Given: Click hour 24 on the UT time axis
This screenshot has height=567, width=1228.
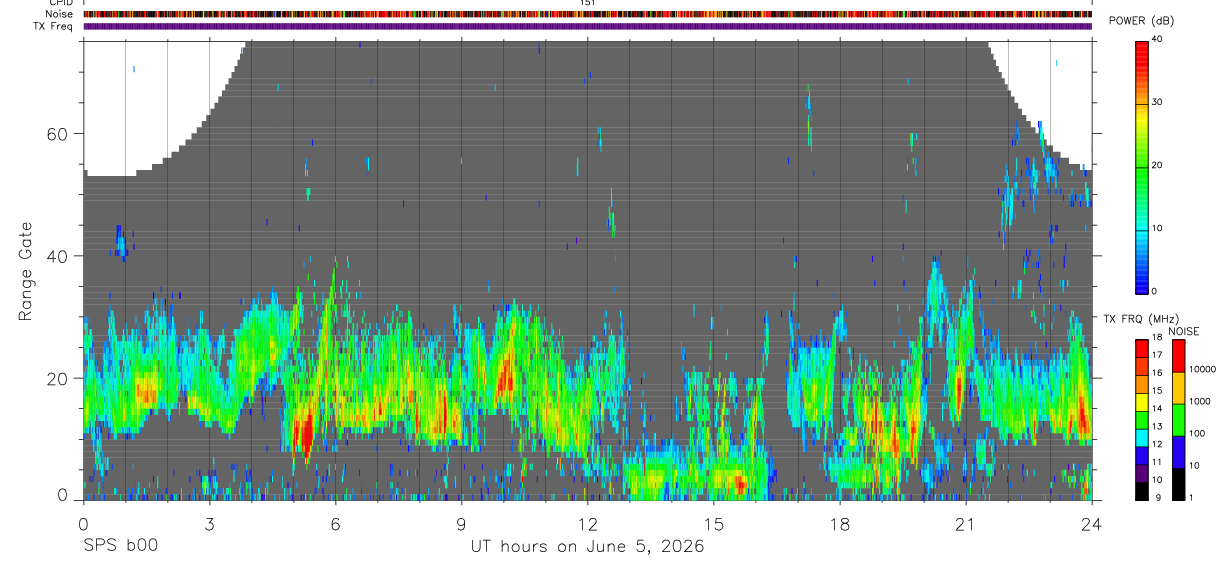Looking at the screenshot, I should click(1091, 523).
